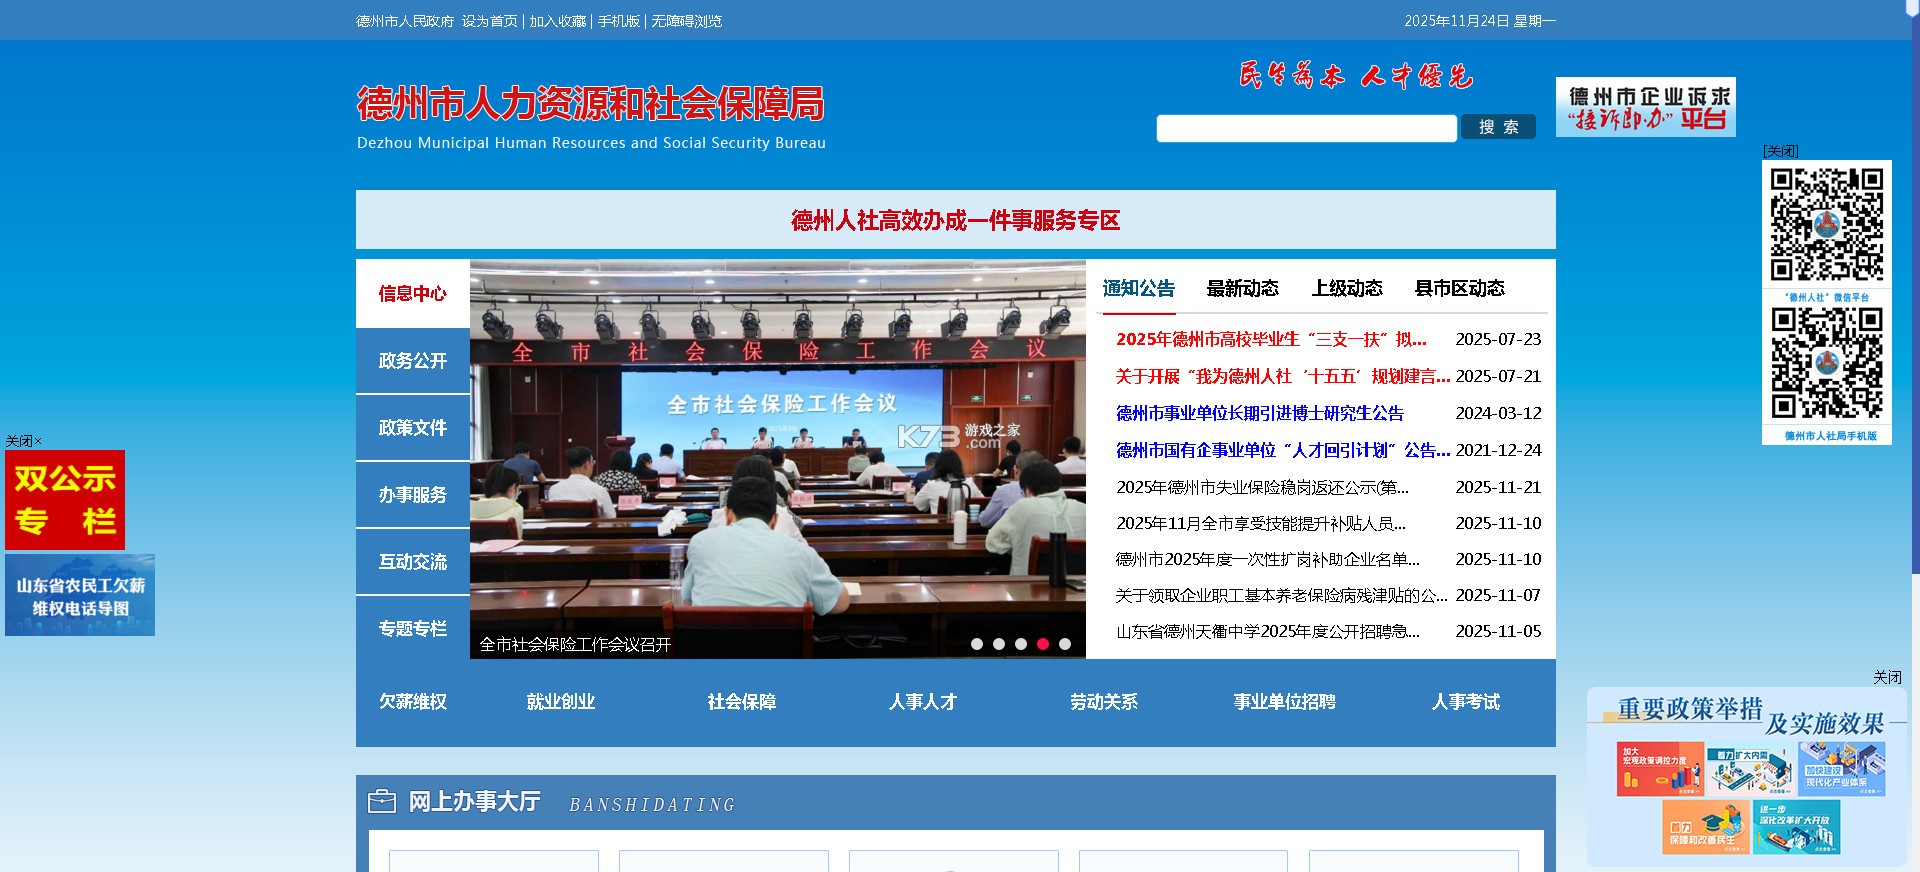The height and width of the screenshot is (872, 1920).
Task: Open 着力扩大内需 policy tile
Action: pyautogui.click(x=1750, y=769)
